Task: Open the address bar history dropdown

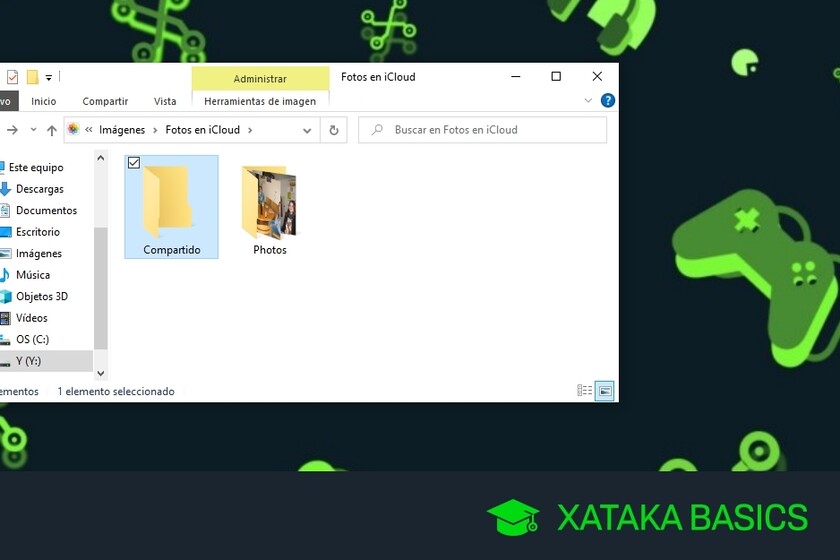Action: [x=307, y=130]
